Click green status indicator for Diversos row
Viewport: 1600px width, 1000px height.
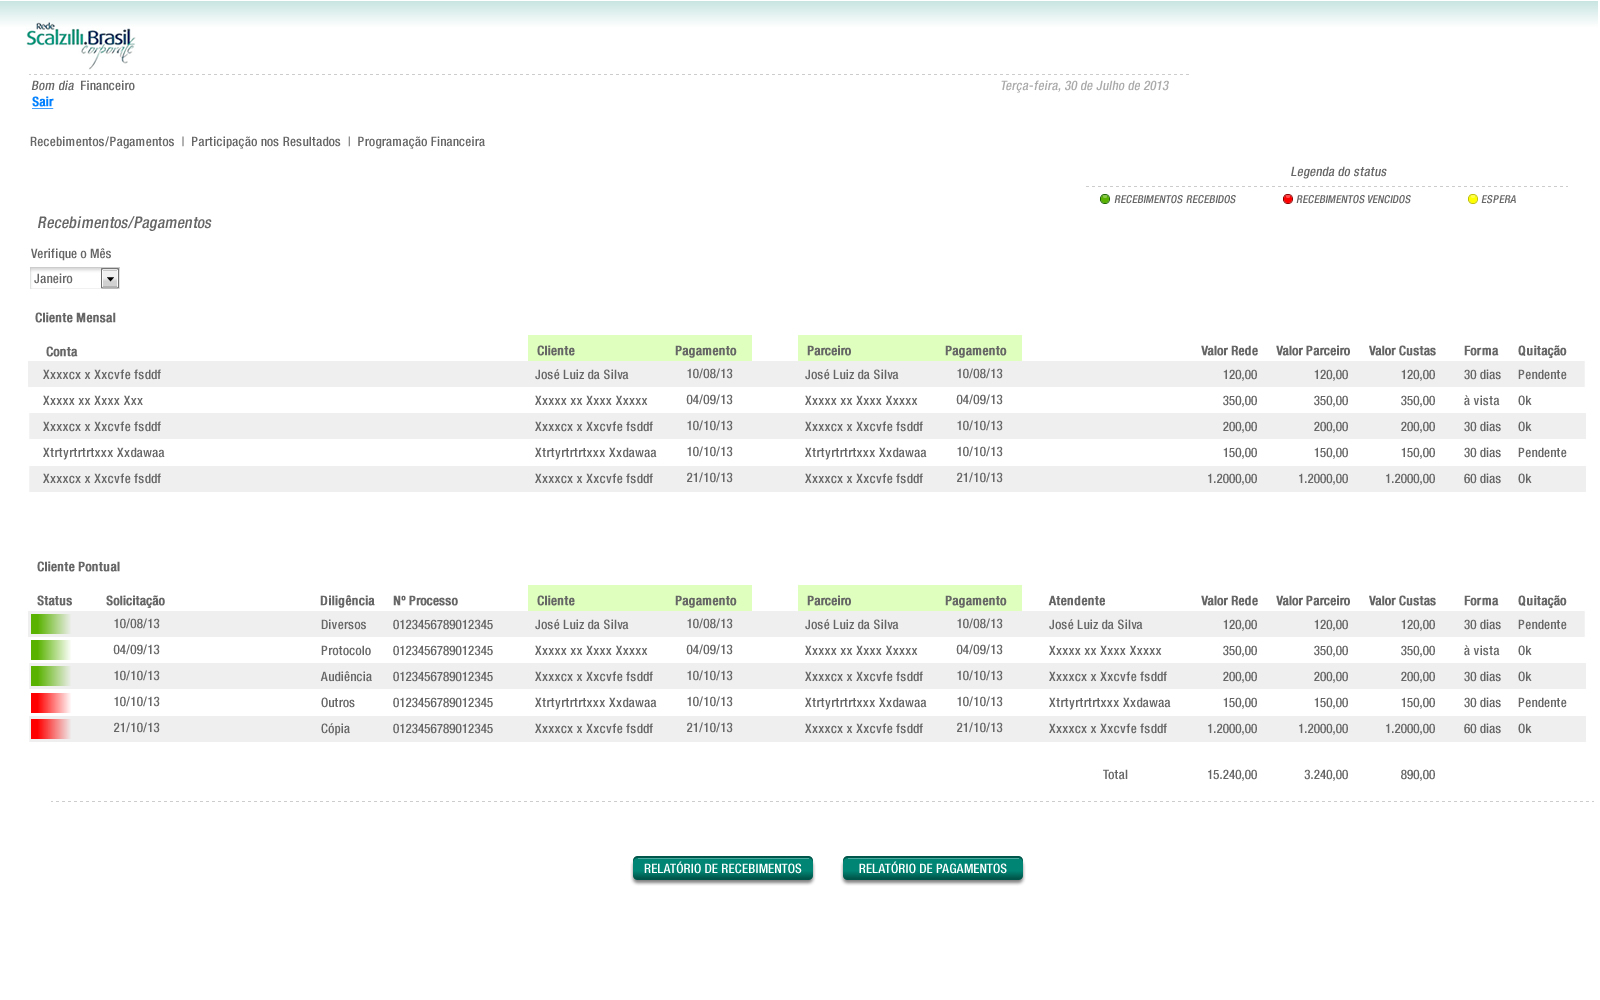[x=49, y=624]
